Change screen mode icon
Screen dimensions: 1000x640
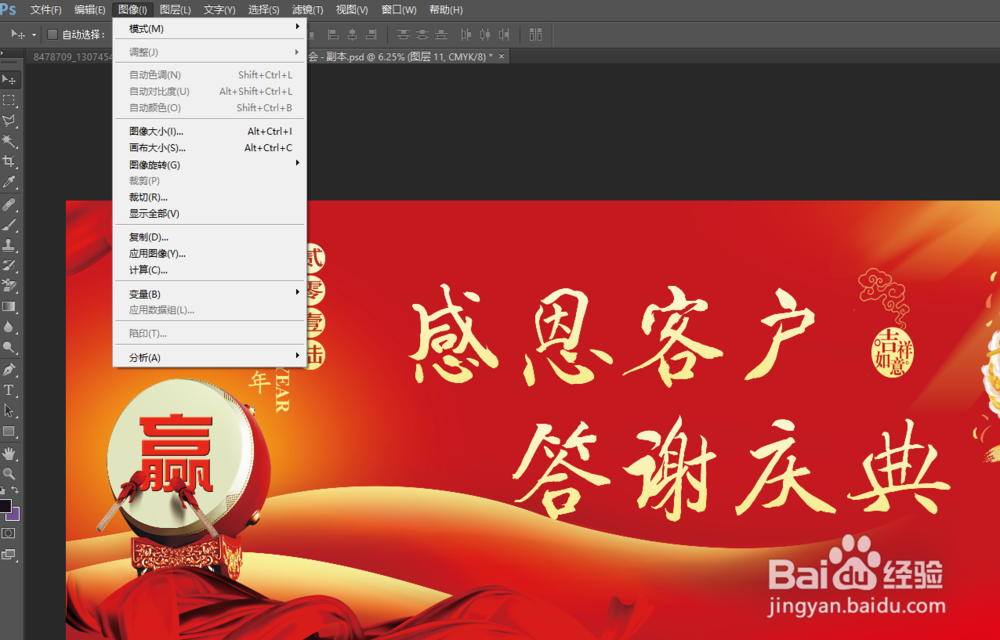pyautogui.click(x=8, y=554)
